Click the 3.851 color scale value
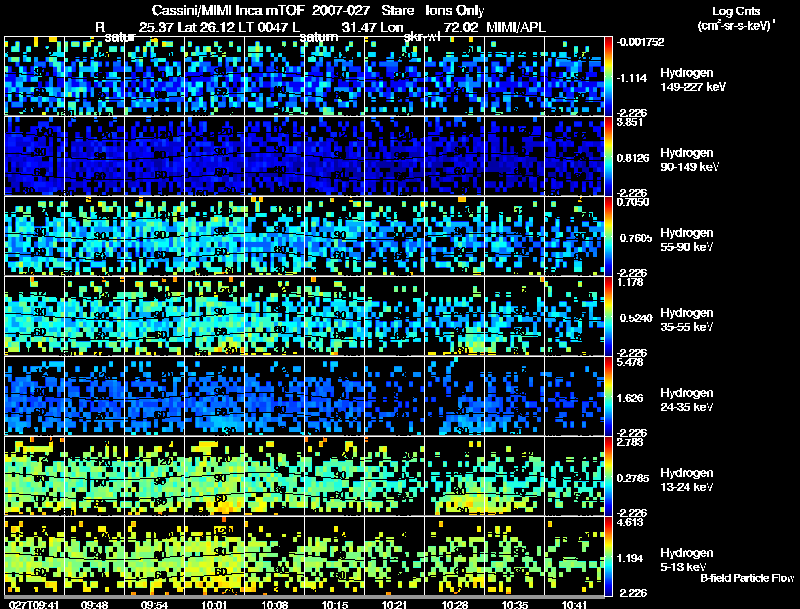Screen dimensions: 800x609 [x=630, y=122]
